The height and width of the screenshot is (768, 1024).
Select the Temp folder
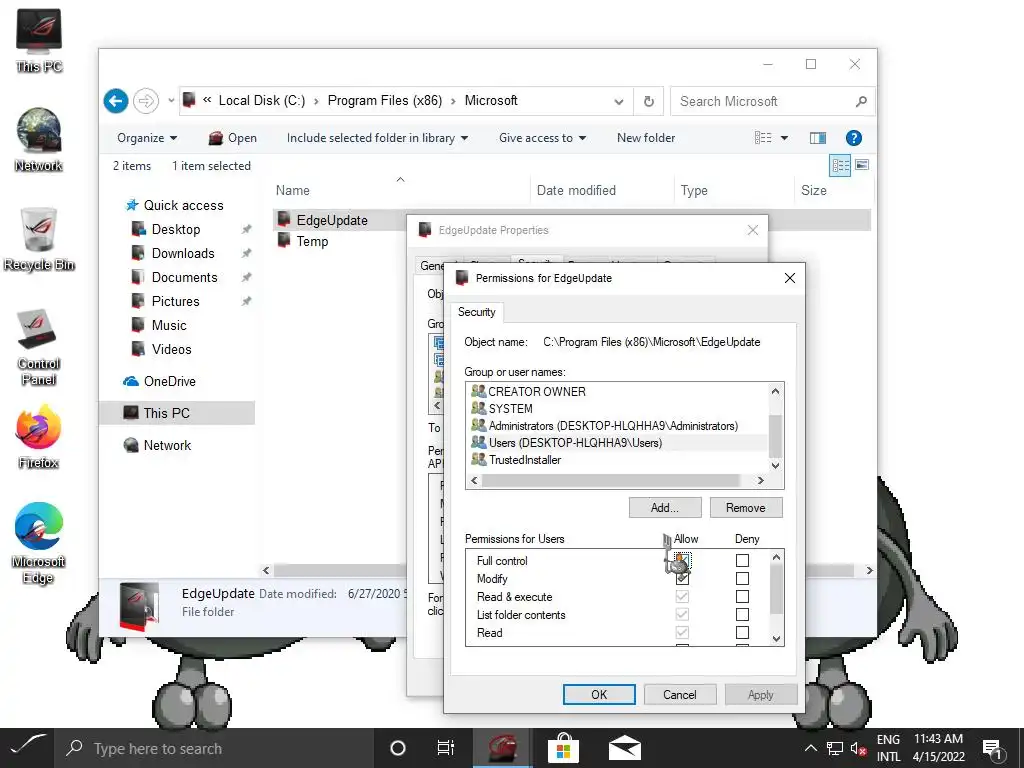(312, 241)
